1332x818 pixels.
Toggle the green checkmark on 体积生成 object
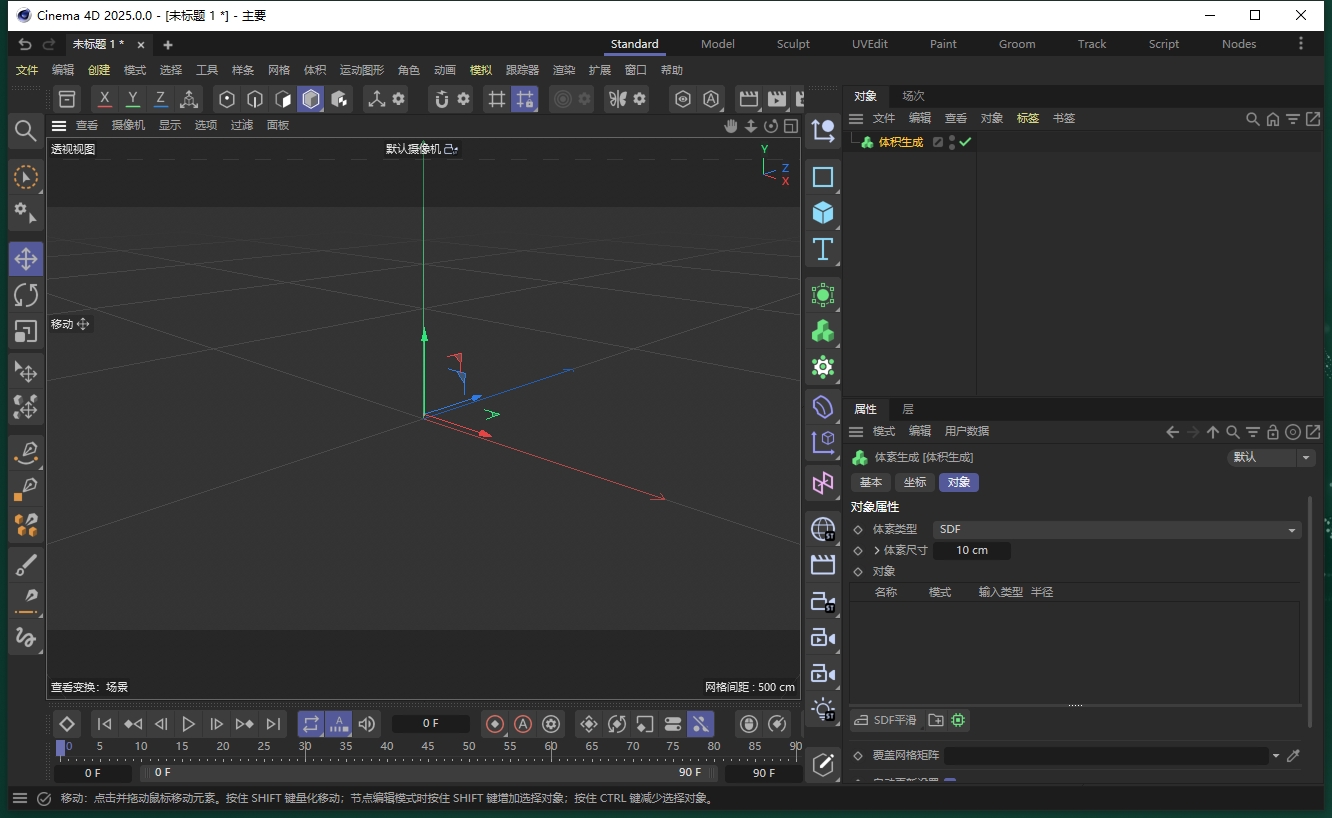pyautogui.click(x=964, y=142)
